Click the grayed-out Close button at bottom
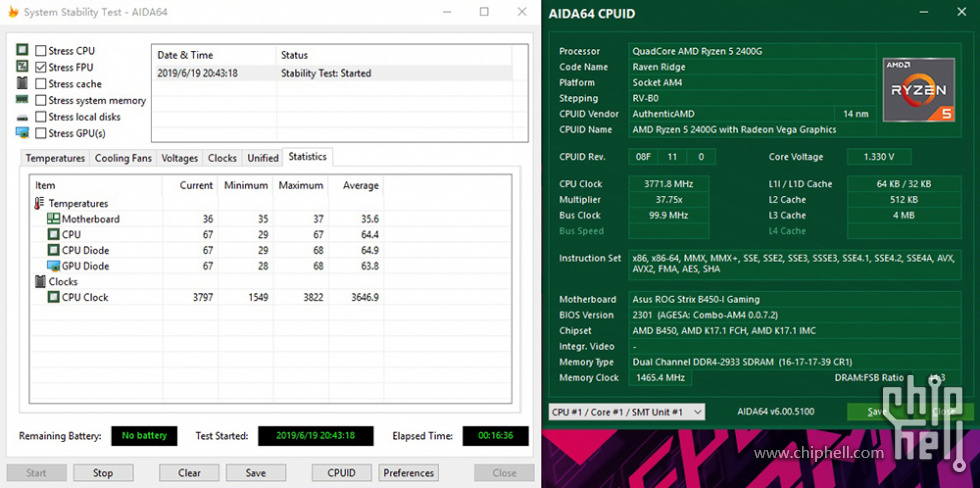Screen dimensions: 980x488 pyautogui.click(x=504, y=473)
